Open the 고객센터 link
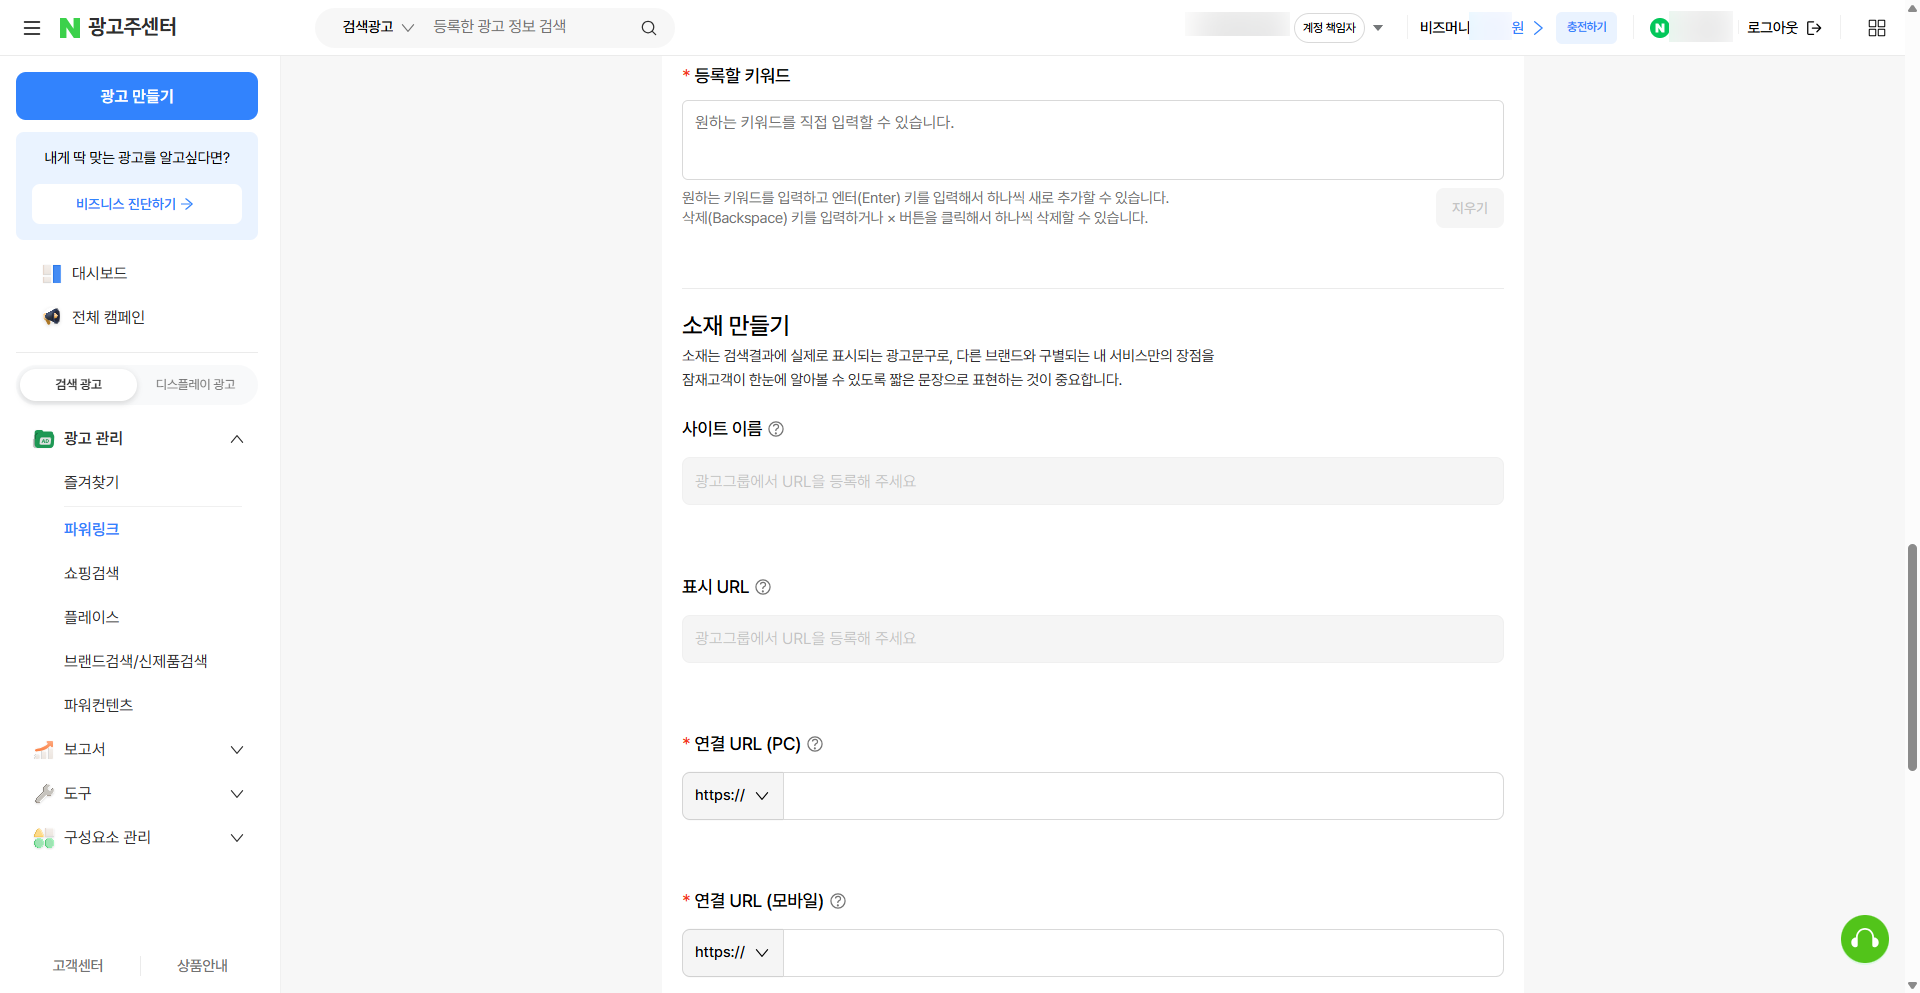The height and width of the screenshot is (993, 1920). 78,965
